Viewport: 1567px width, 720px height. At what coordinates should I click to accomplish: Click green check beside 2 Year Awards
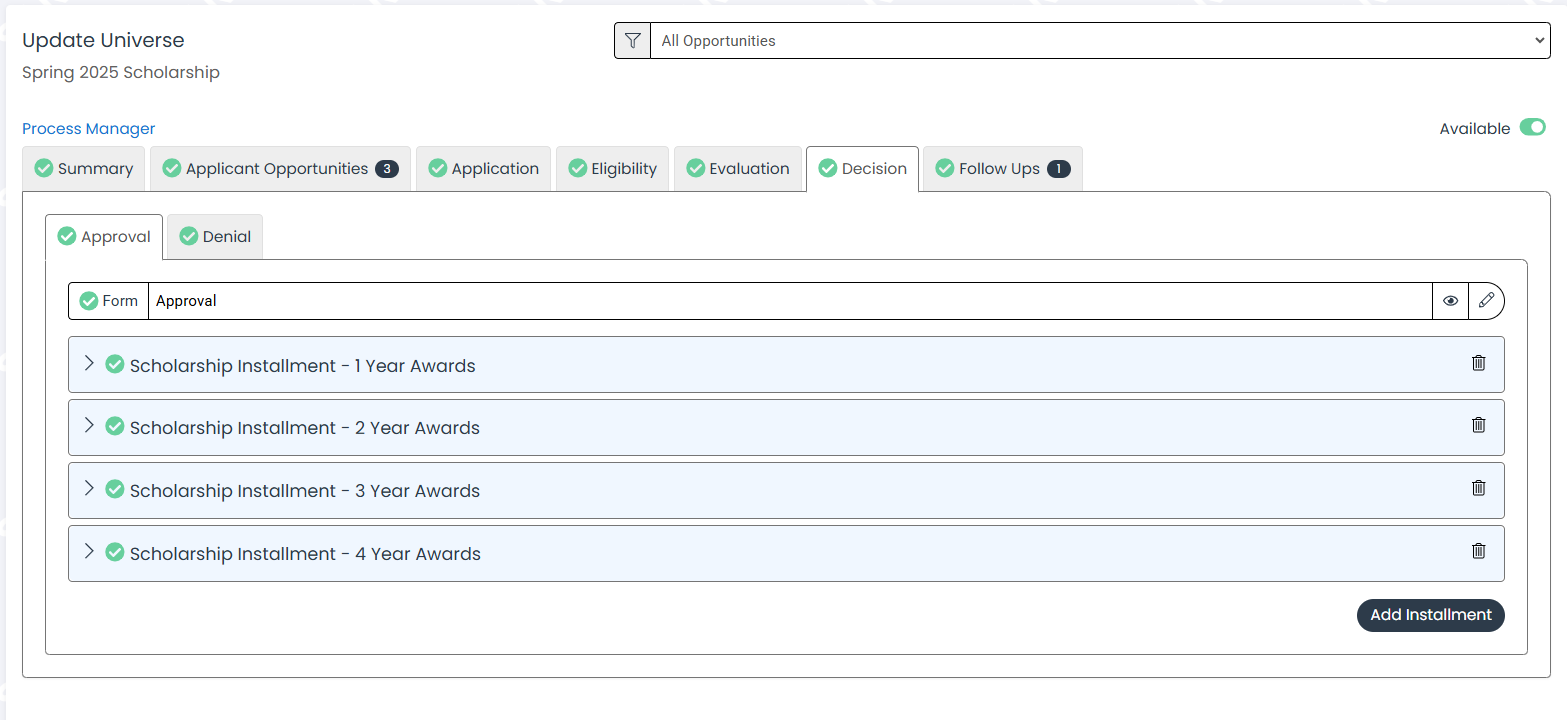pyautogui.click(x=115, y=426)
